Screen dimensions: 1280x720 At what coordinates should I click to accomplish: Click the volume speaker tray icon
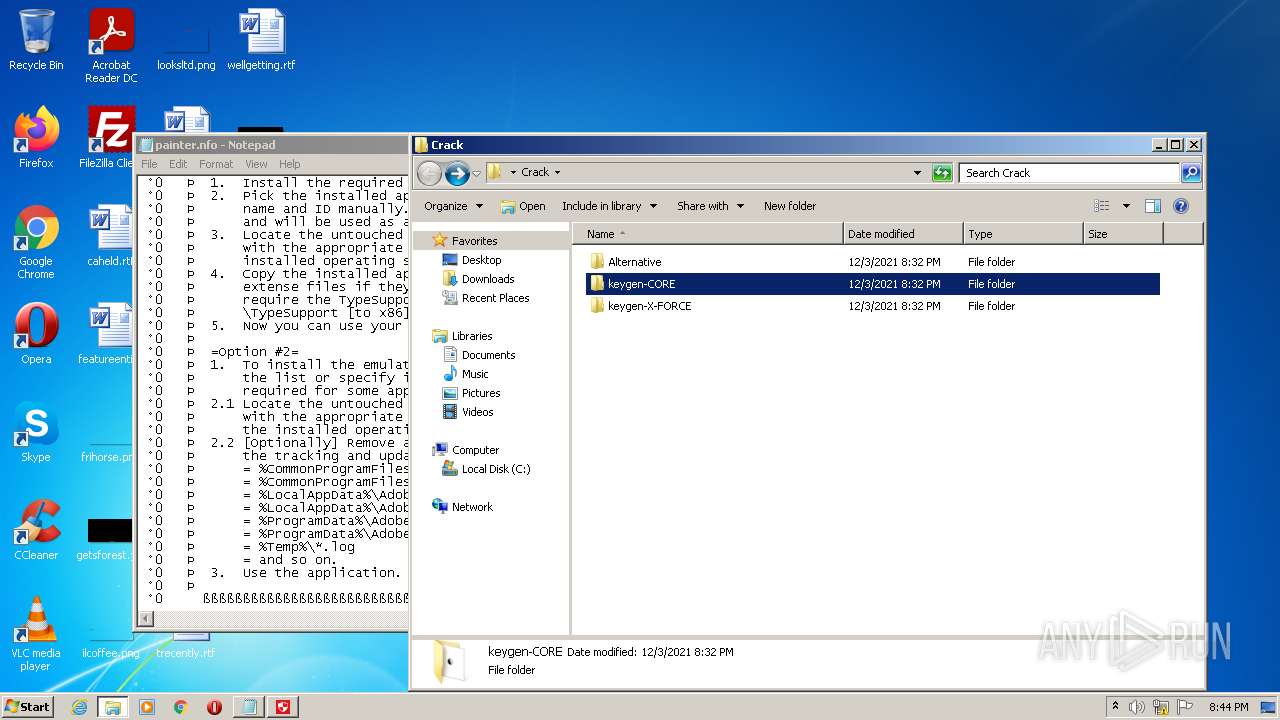tap(1137, 707)
